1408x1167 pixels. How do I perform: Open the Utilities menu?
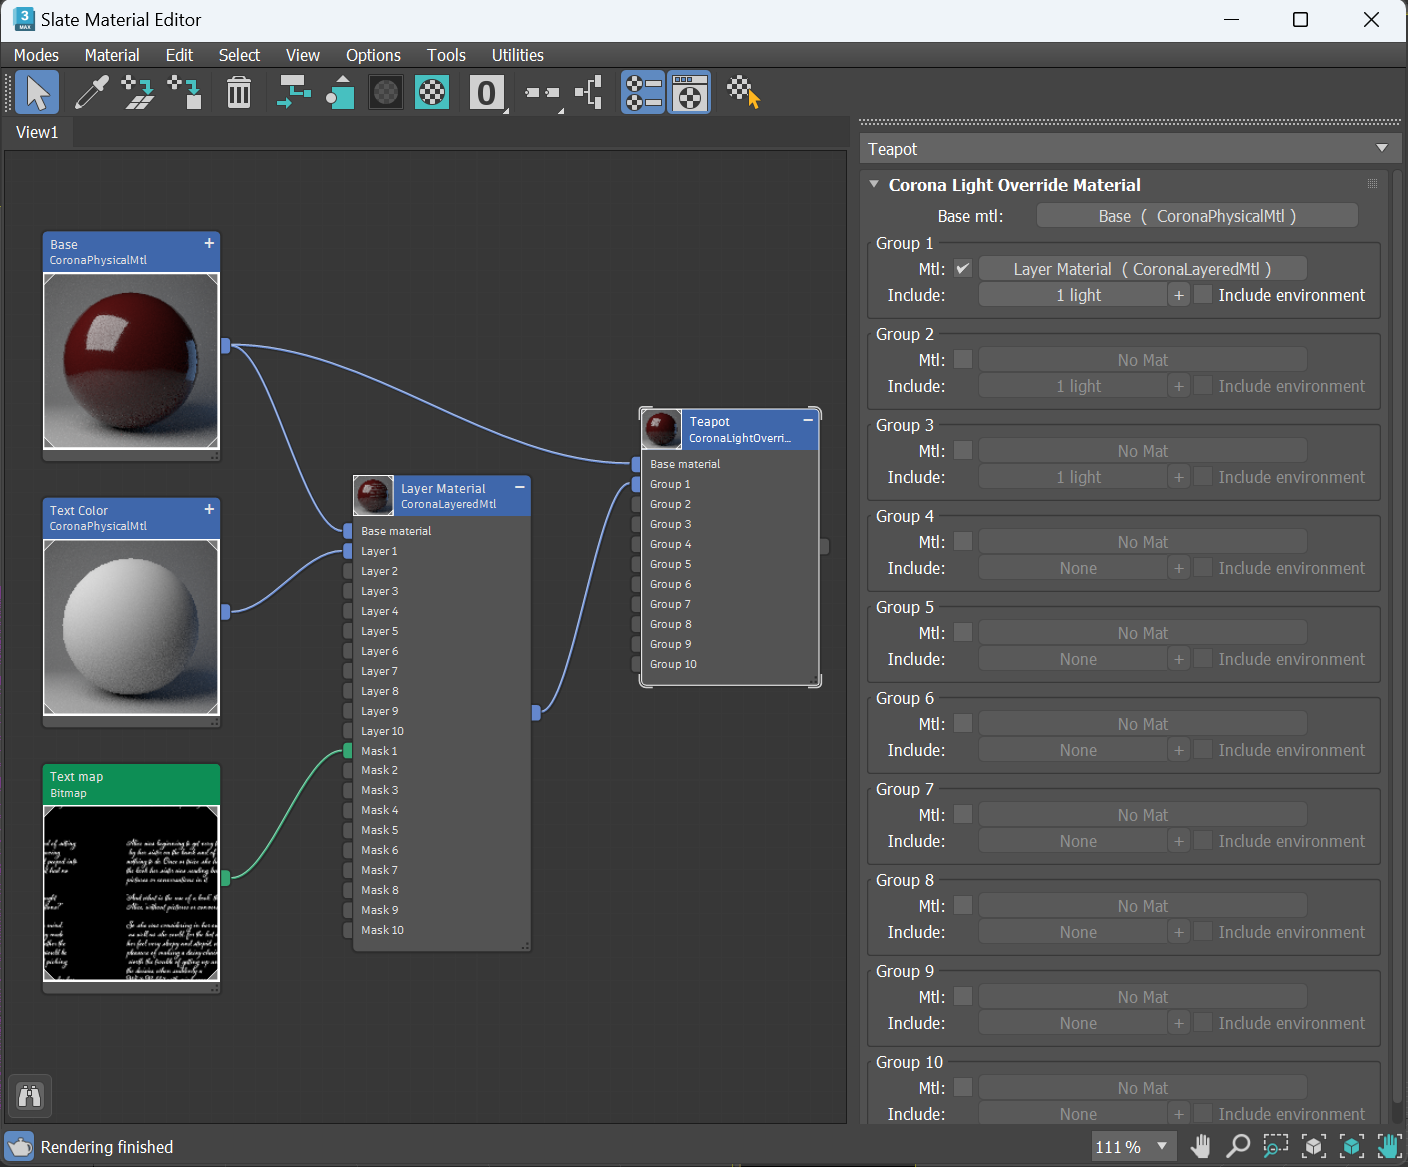517,55
